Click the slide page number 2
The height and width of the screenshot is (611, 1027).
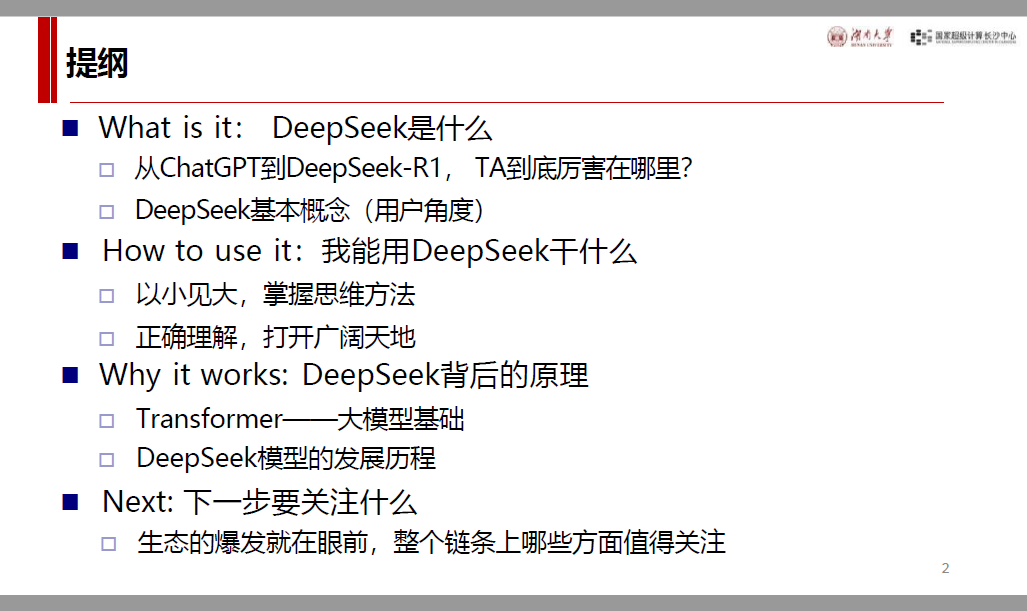pyautogui.click(x=945, y=568)
